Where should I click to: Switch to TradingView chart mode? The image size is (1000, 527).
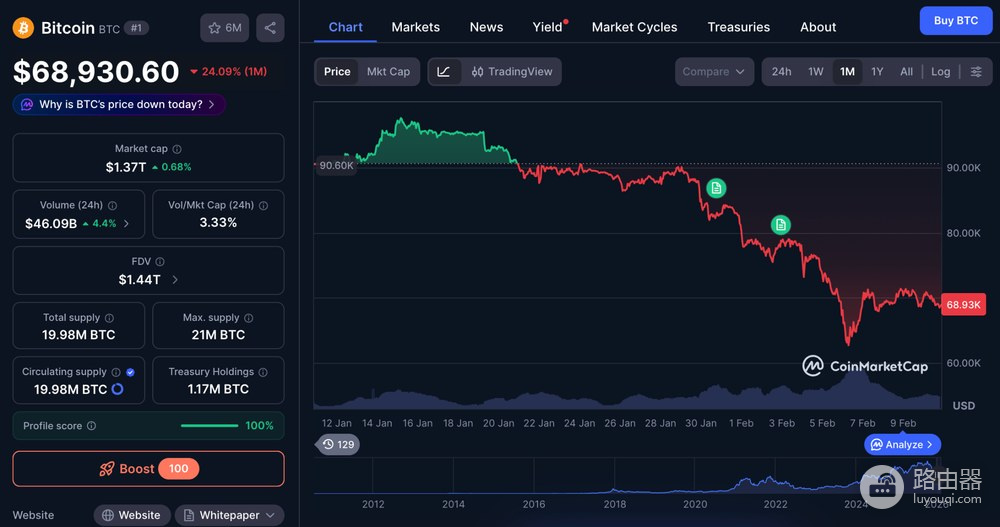[511, 71]
